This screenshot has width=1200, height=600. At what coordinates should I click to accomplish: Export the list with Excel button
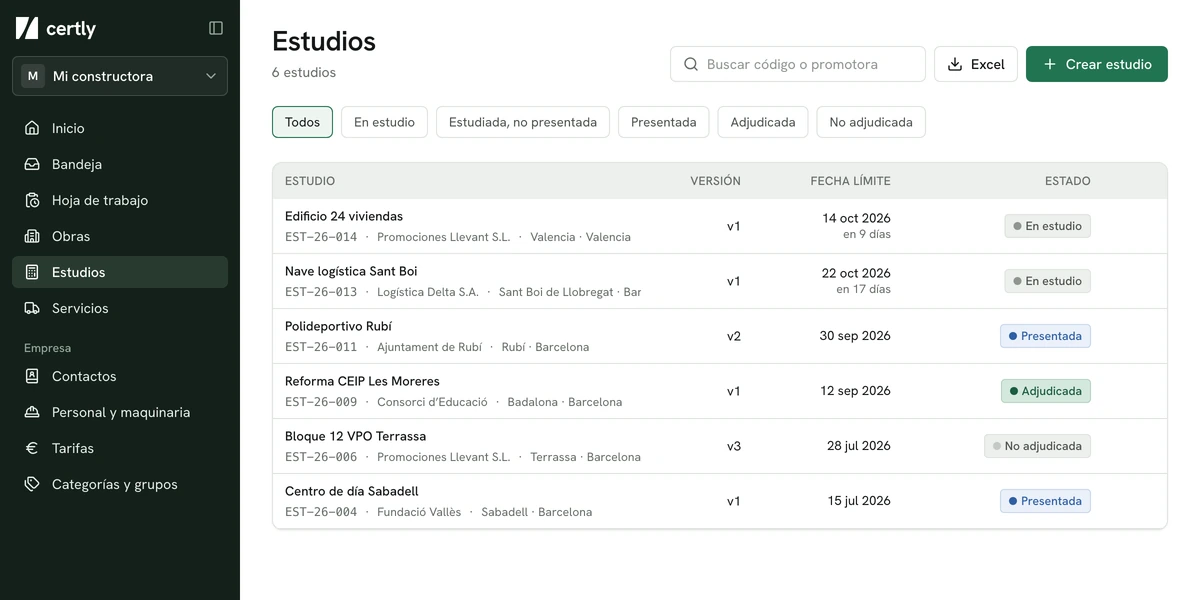pos(976,64)
